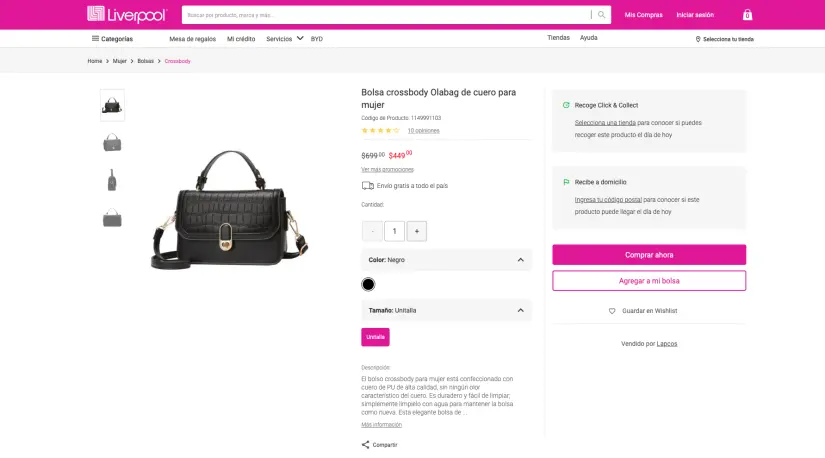
Task: Collapse the Tamaño section chevron
Action: pos(521,310)
